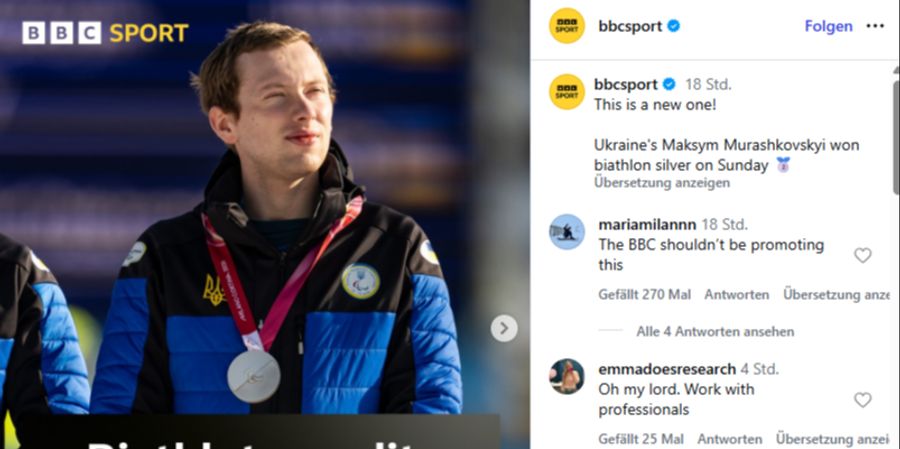The height and width of the screenshot is (449, 900).
Task: Click the bbcsport profile avatar in header
Action: coord(567,26)
